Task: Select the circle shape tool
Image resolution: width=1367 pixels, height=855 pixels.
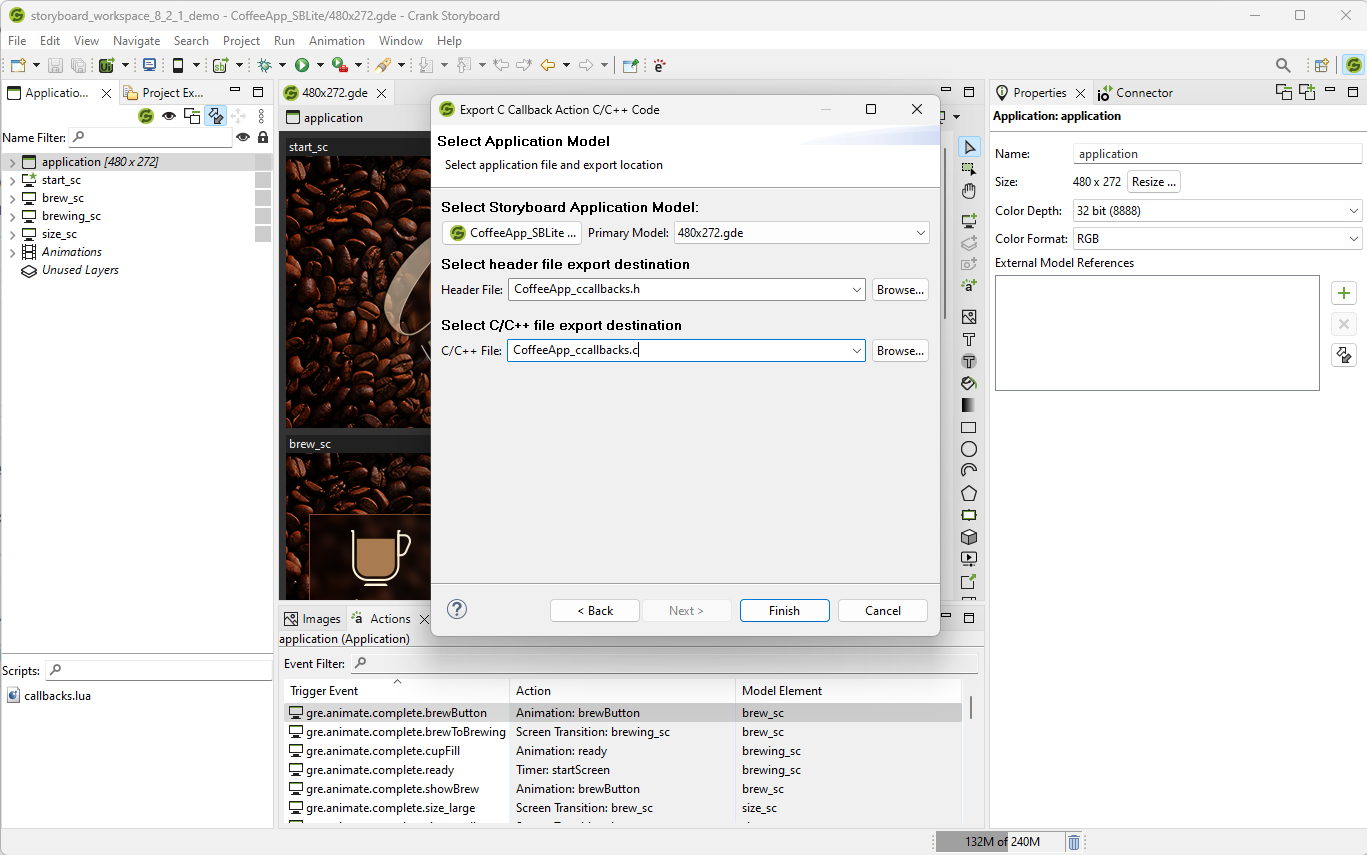Action: point(969,449)
